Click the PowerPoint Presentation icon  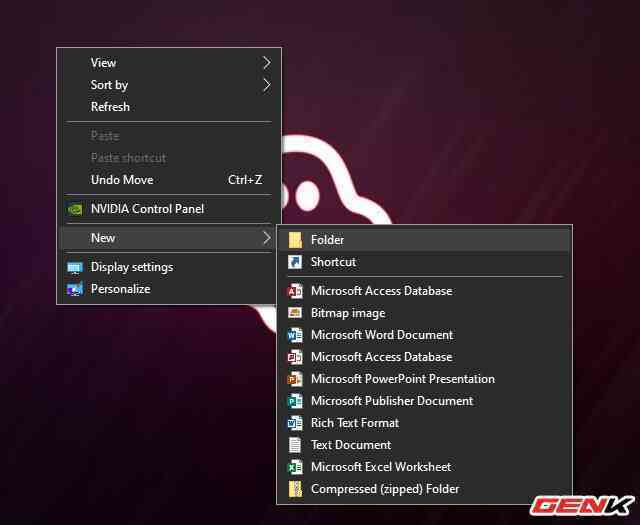coord(295,379)
